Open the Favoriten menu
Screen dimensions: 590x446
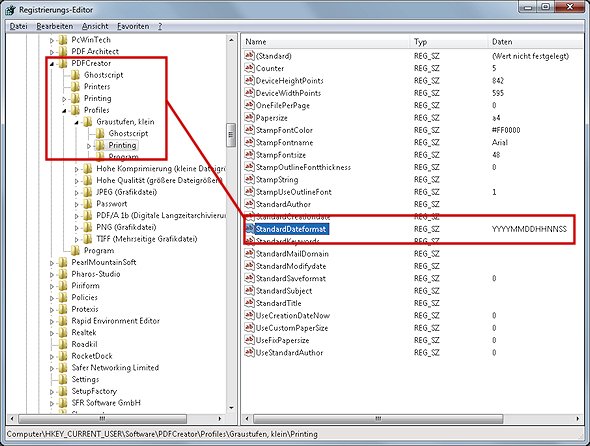pyautogui.click(x=133, y=26)
